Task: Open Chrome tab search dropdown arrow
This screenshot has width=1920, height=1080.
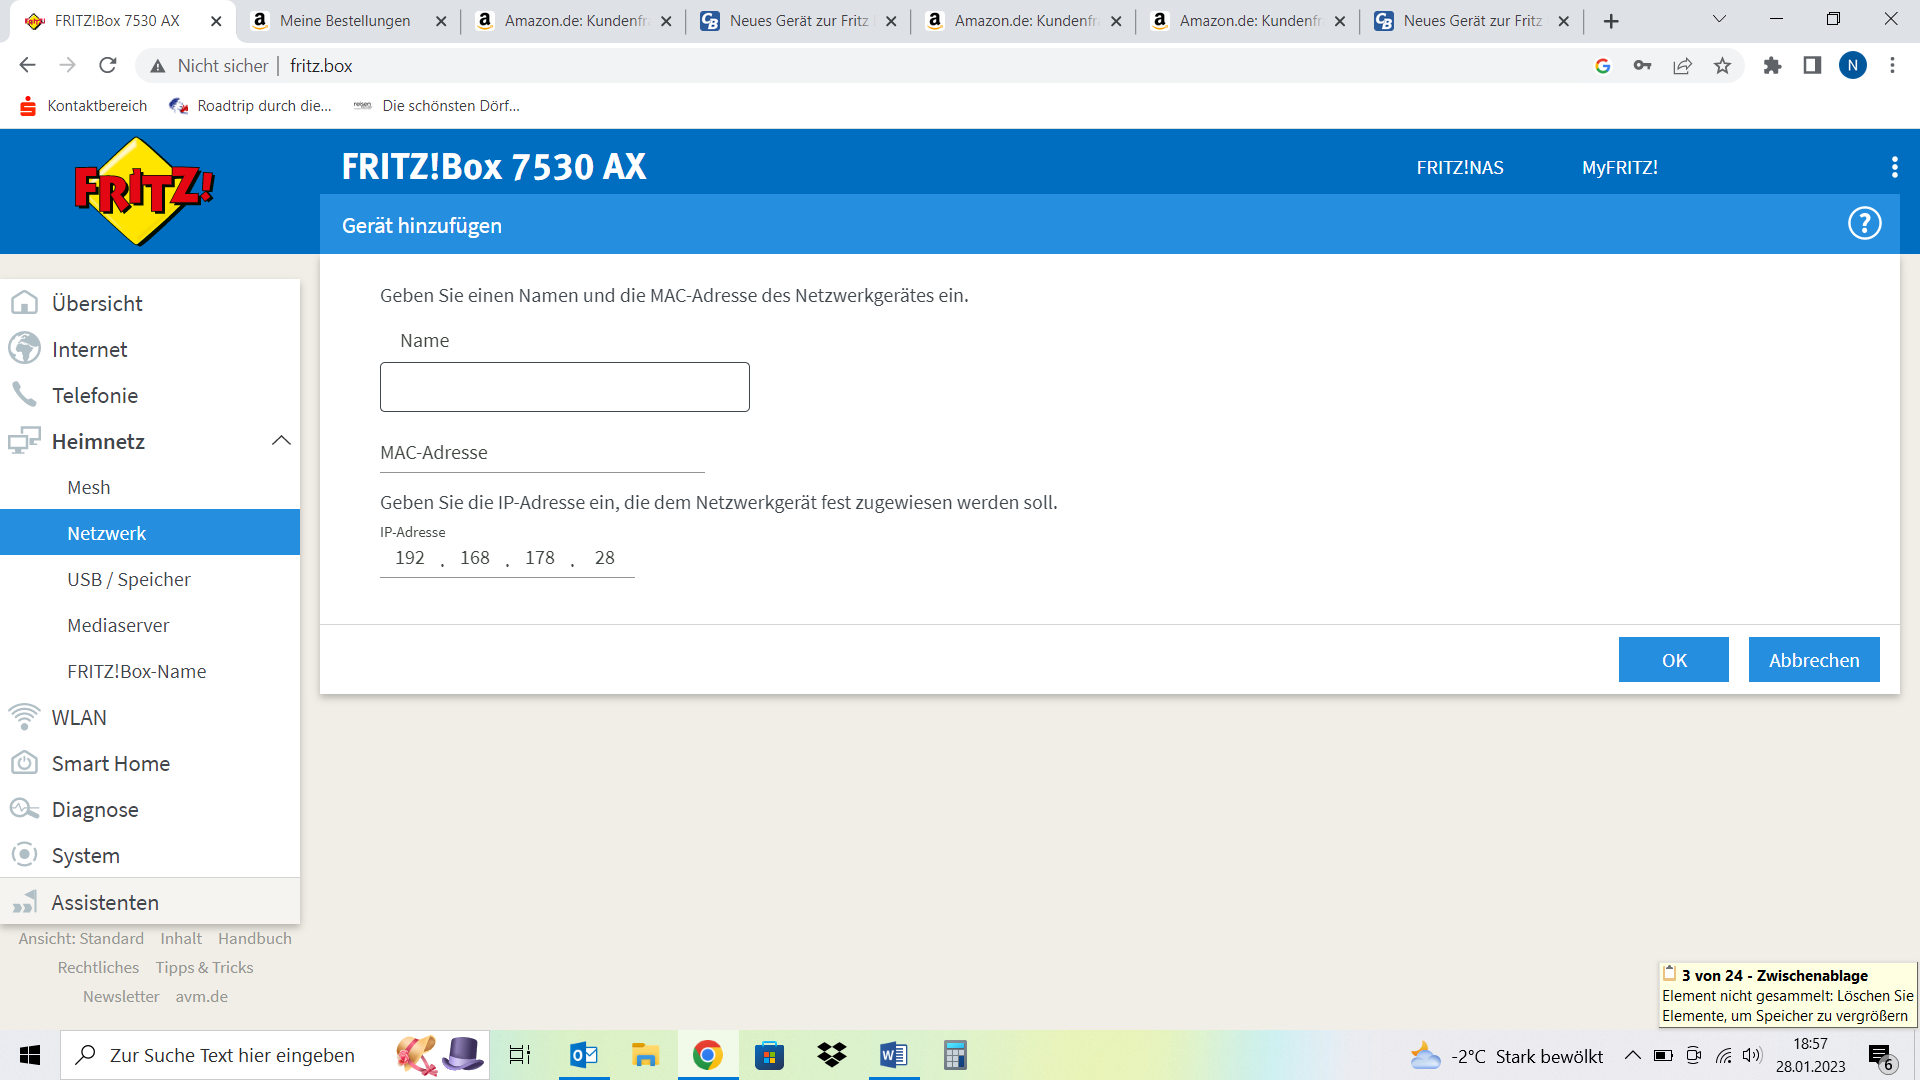Action: 1719,20
